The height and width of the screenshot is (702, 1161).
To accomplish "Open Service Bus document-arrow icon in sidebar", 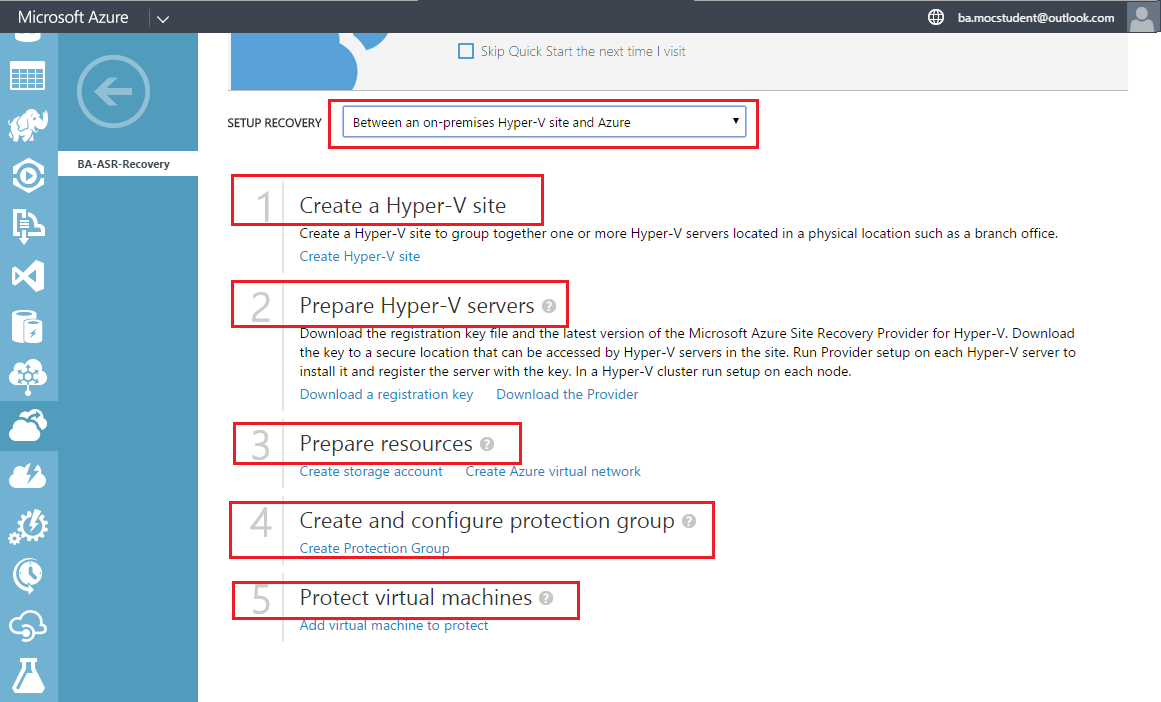I will click(x=28, y=226).
